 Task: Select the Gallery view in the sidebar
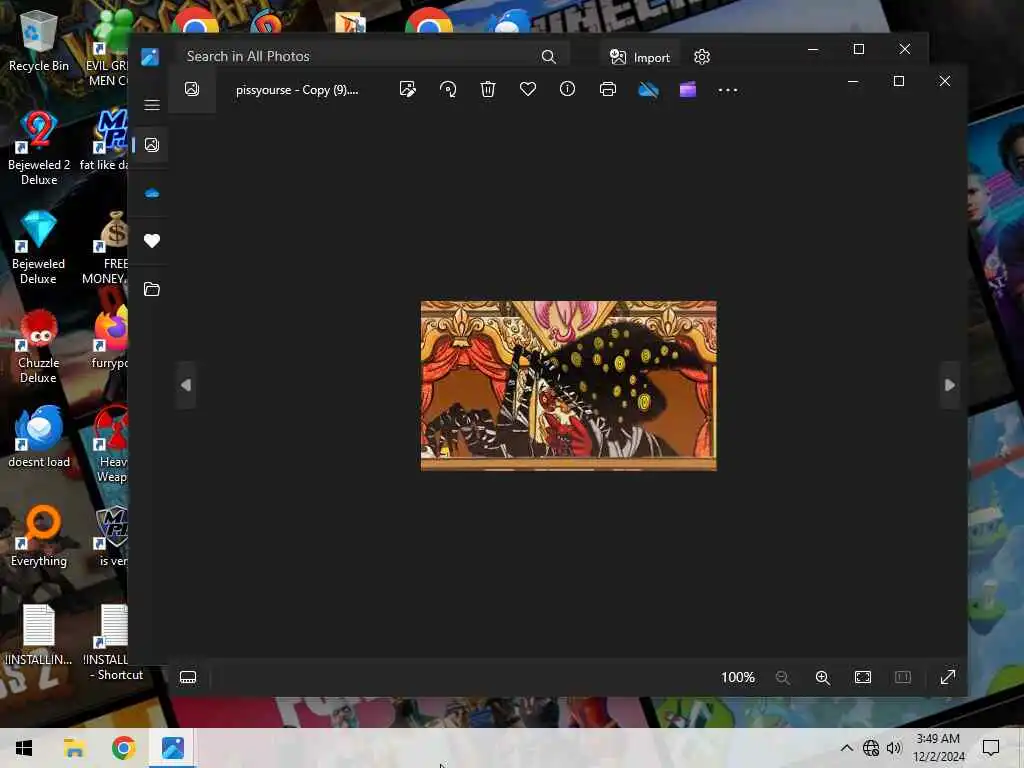pos(152,145)
